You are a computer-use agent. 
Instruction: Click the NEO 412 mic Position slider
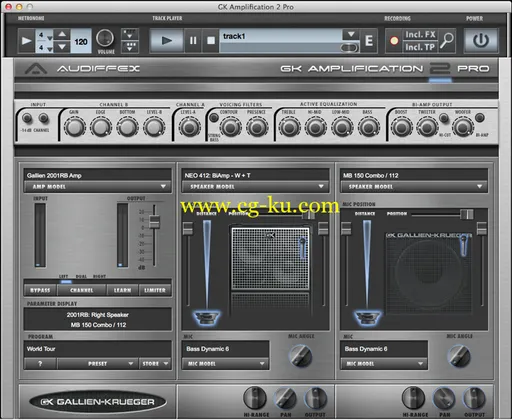coord(309,215)
